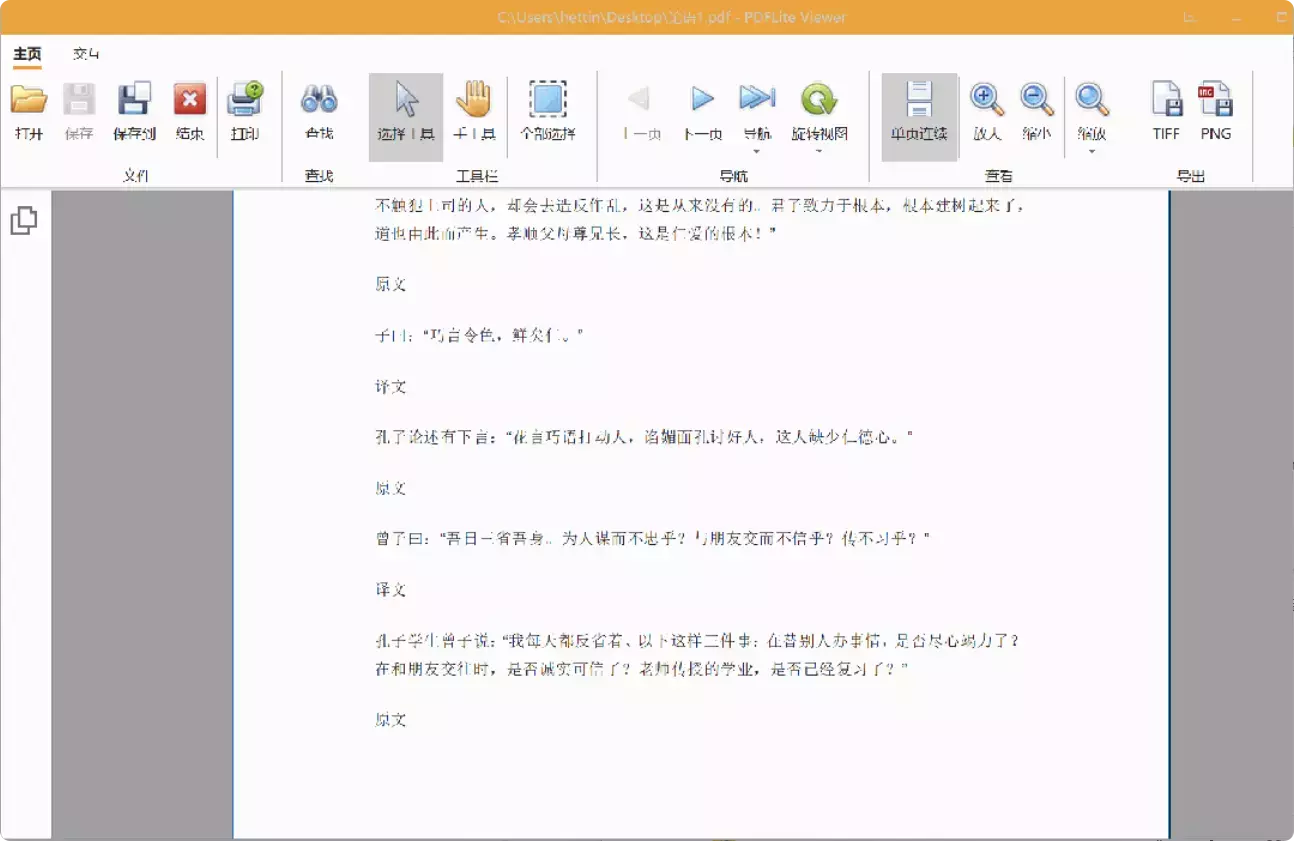Expand the 导航 navigation dropdown
The width and height of the screenshot is (1294, 841).
click(x=756, y=148)
